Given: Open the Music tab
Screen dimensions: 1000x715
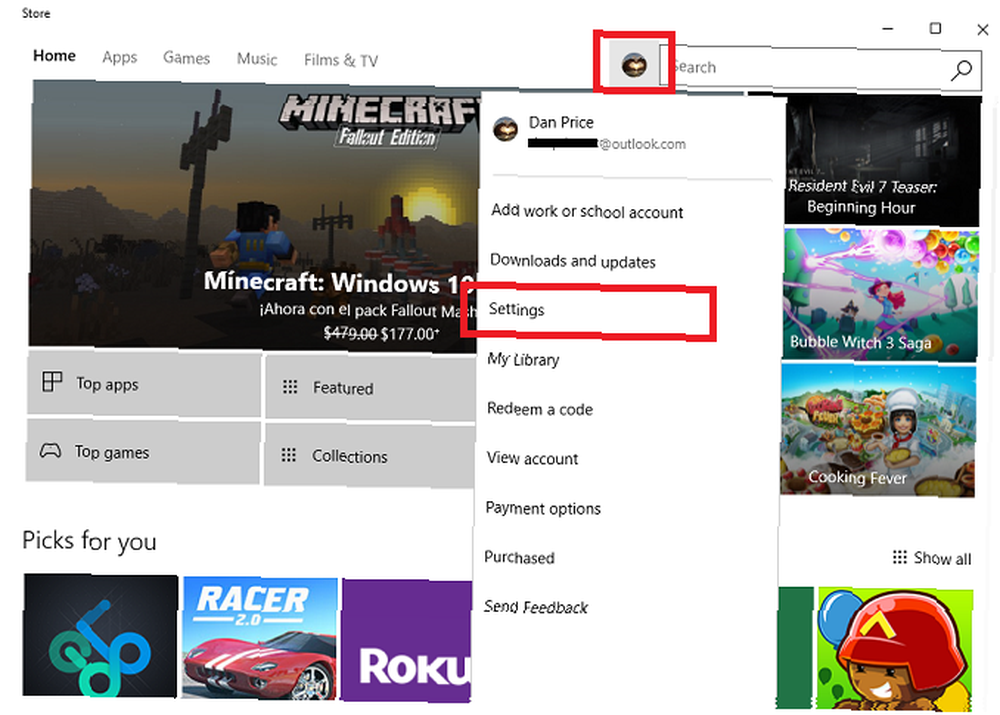Looking at the screenshot, I should click(x=257, y=59).
